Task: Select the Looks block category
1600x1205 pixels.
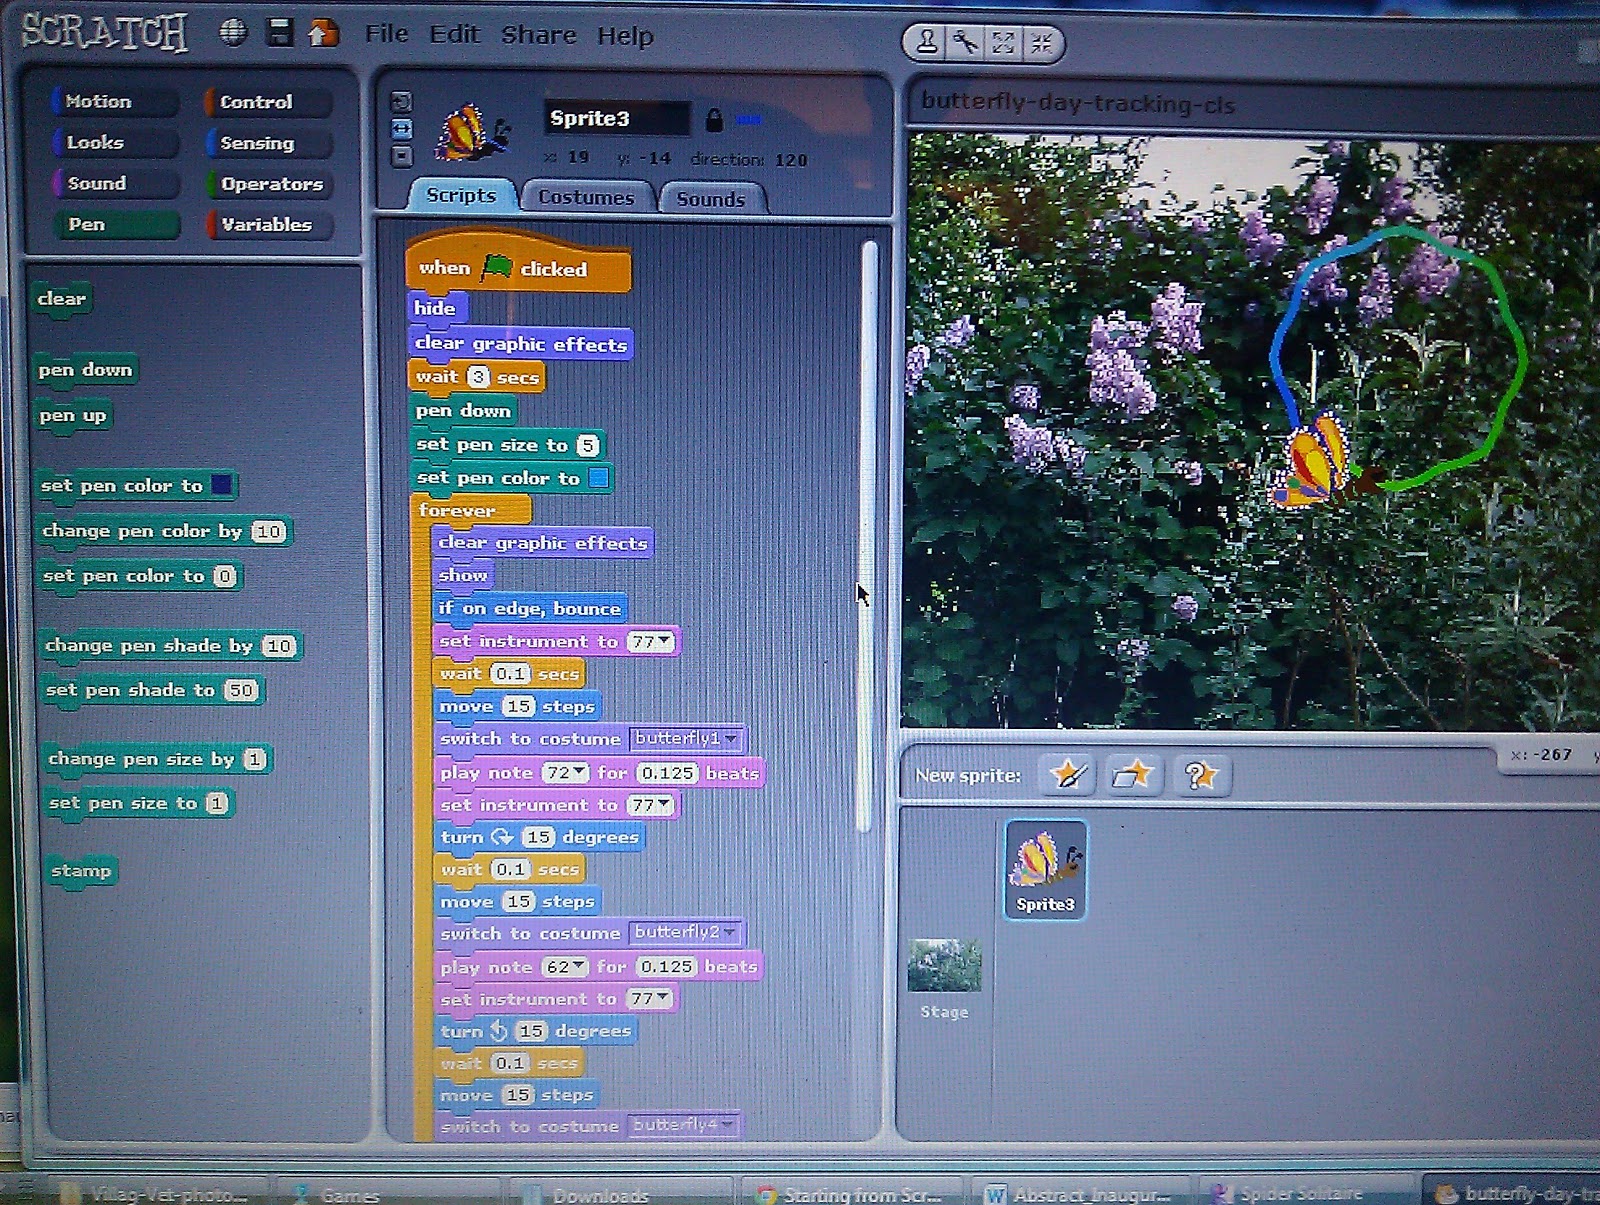Action: [x=113, y=142]
